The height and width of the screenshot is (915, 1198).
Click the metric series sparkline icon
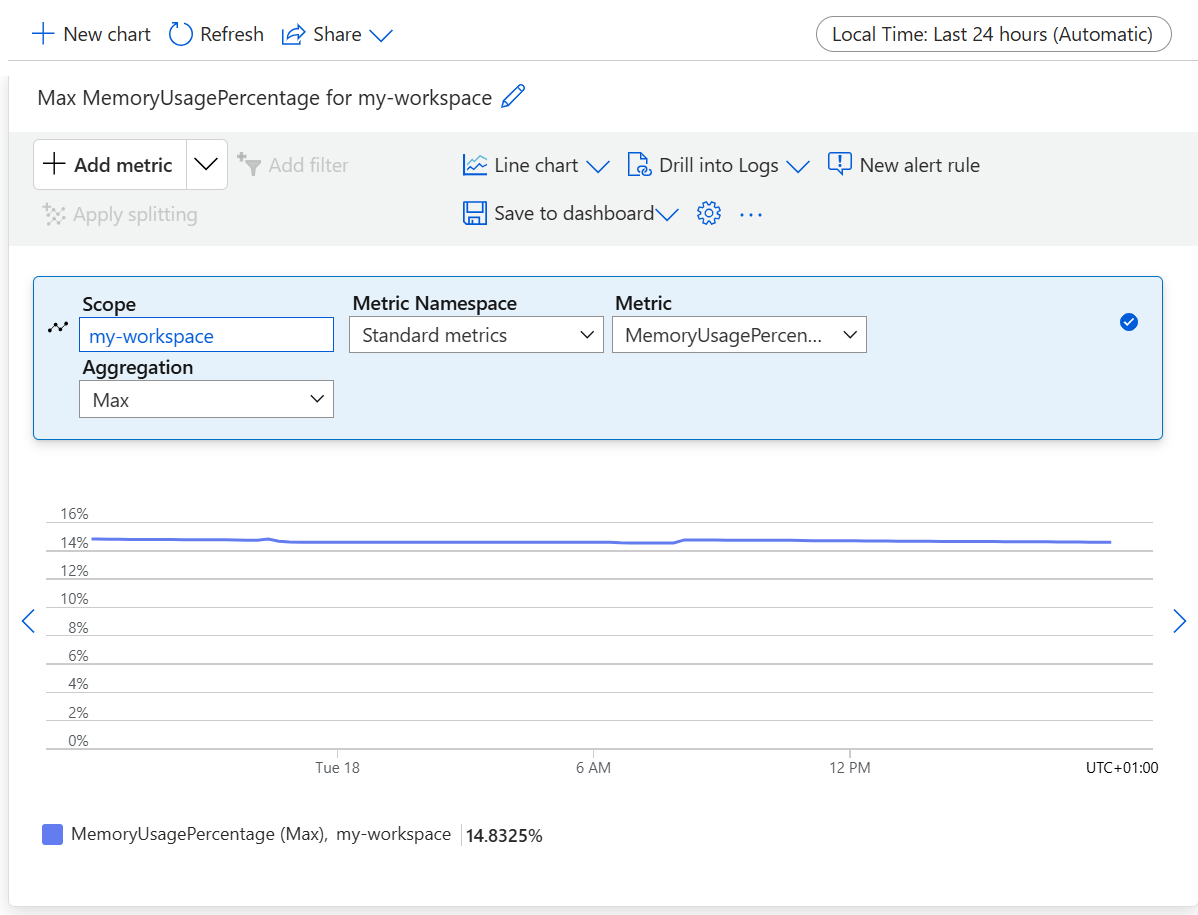click(x=57, y=326)
